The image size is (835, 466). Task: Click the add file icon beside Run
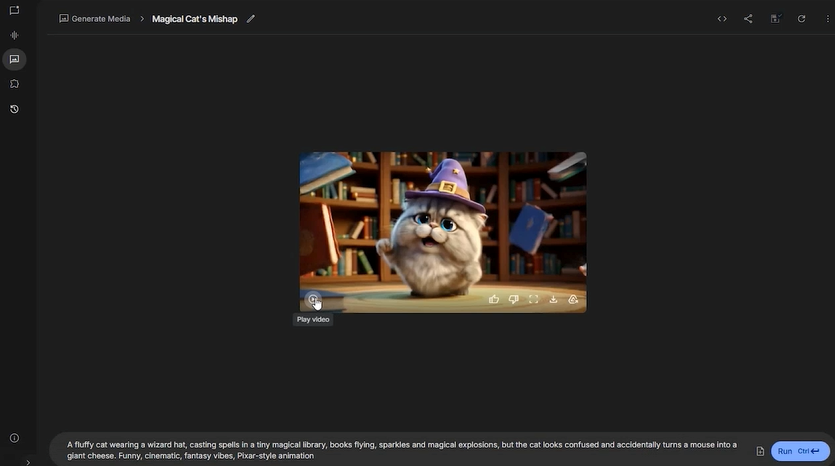coord(760,451)
